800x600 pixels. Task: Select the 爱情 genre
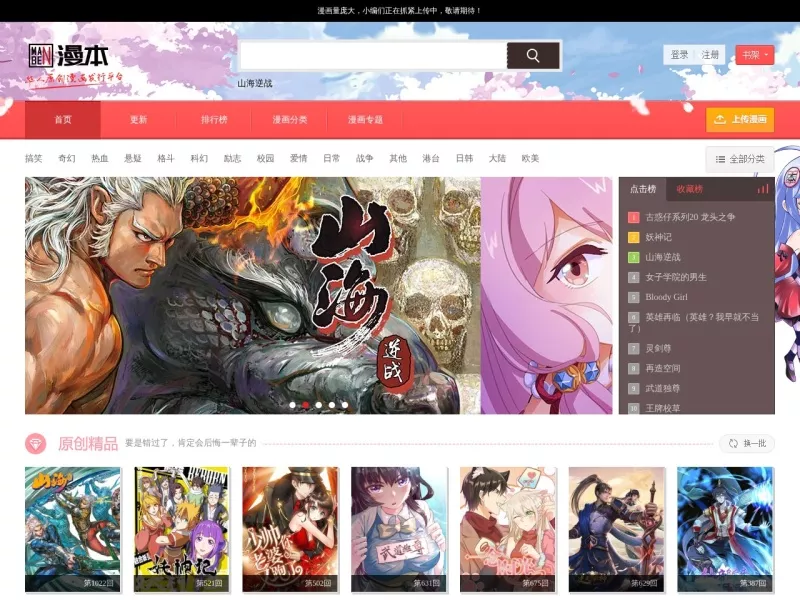(x=298, y=158)
